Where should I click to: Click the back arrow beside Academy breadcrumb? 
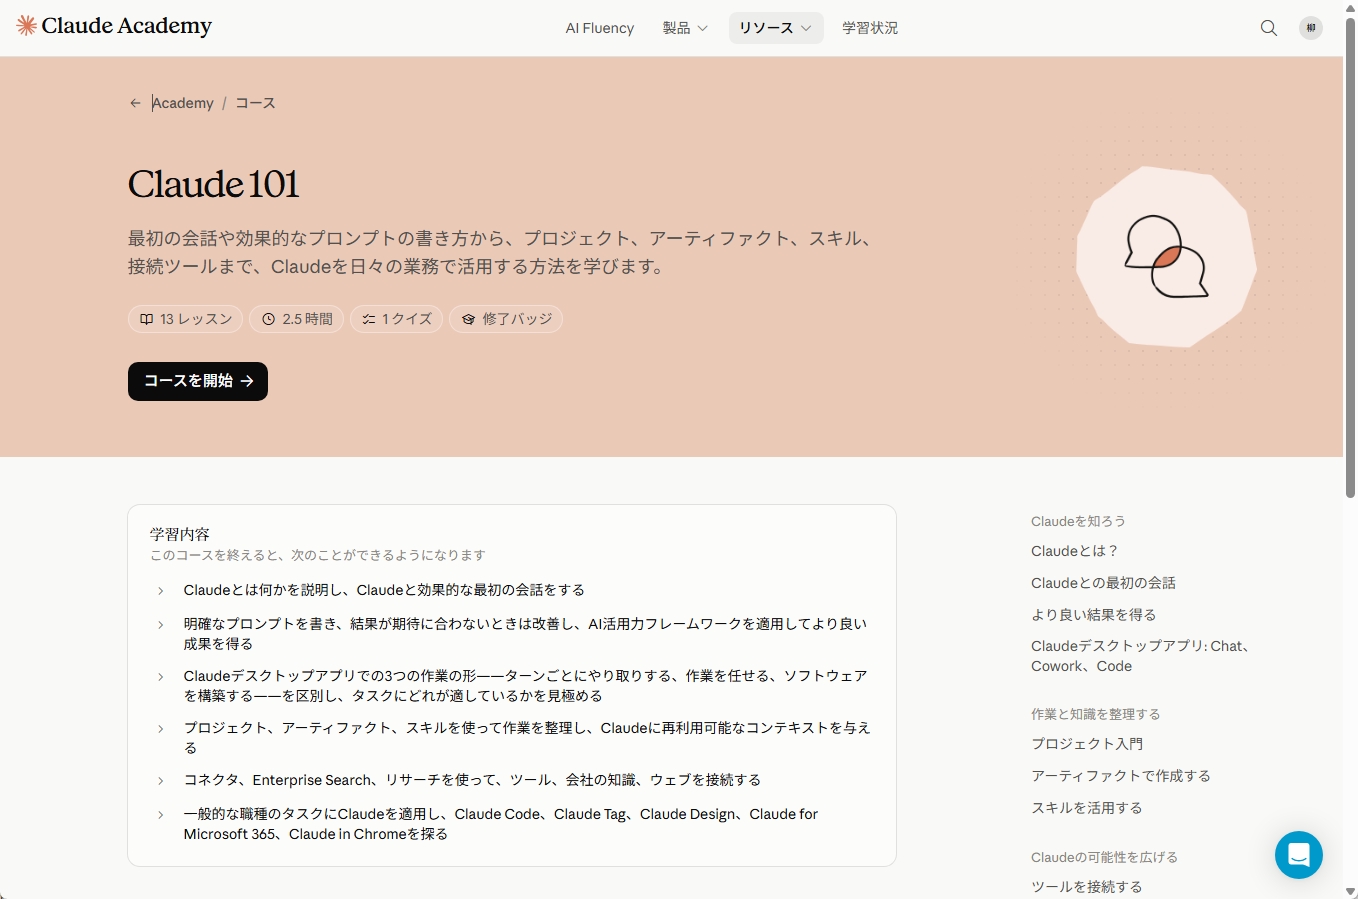135,103
